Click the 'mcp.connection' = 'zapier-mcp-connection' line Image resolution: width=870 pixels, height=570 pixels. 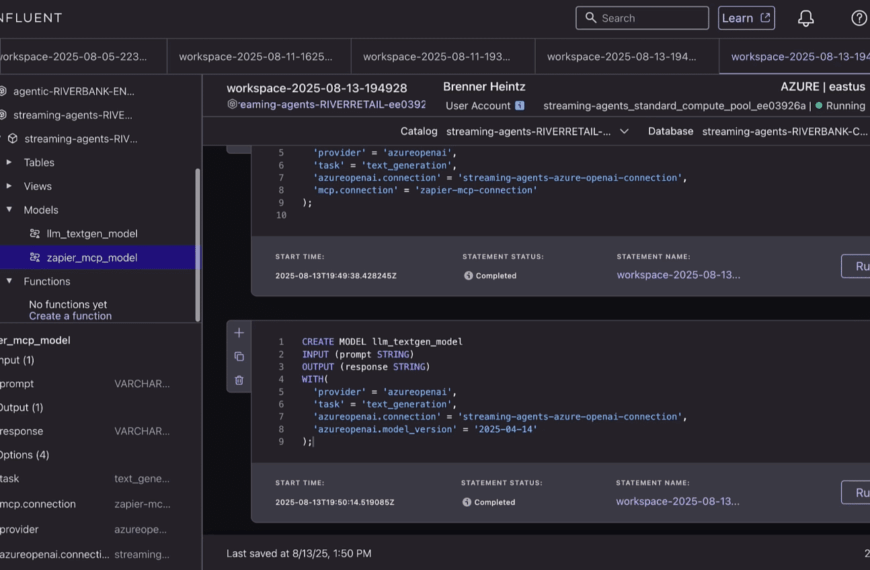coord(425,190)
